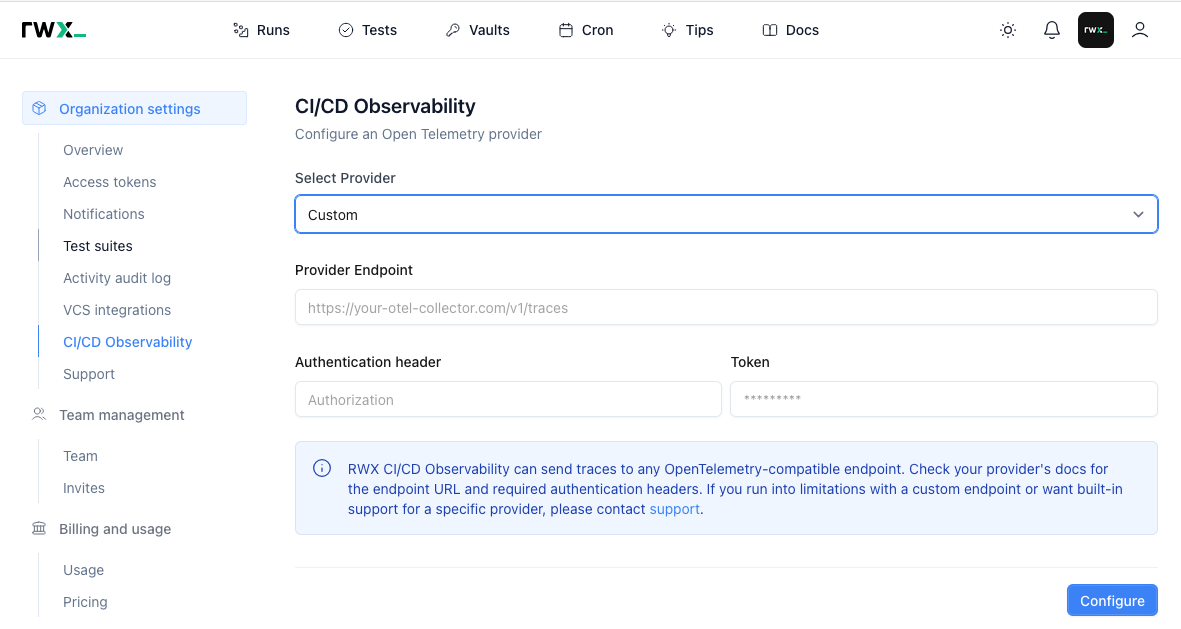The image size is (1181, 629).
Task: Open notifications via the bell icon
Action: click(1051, 30)
